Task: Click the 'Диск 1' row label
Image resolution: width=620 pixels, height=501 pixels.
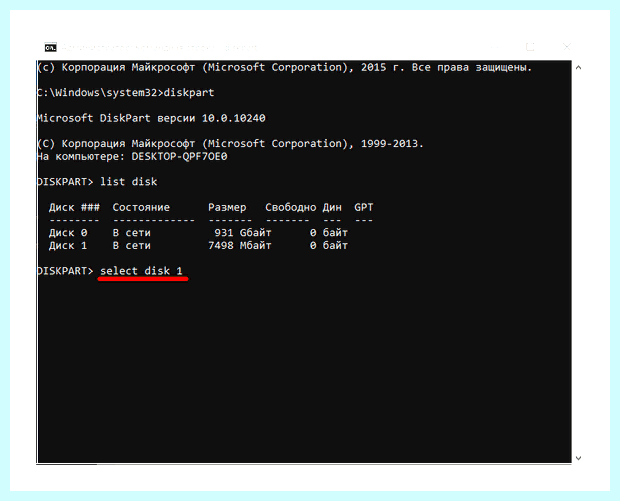Action: point(68,246)
